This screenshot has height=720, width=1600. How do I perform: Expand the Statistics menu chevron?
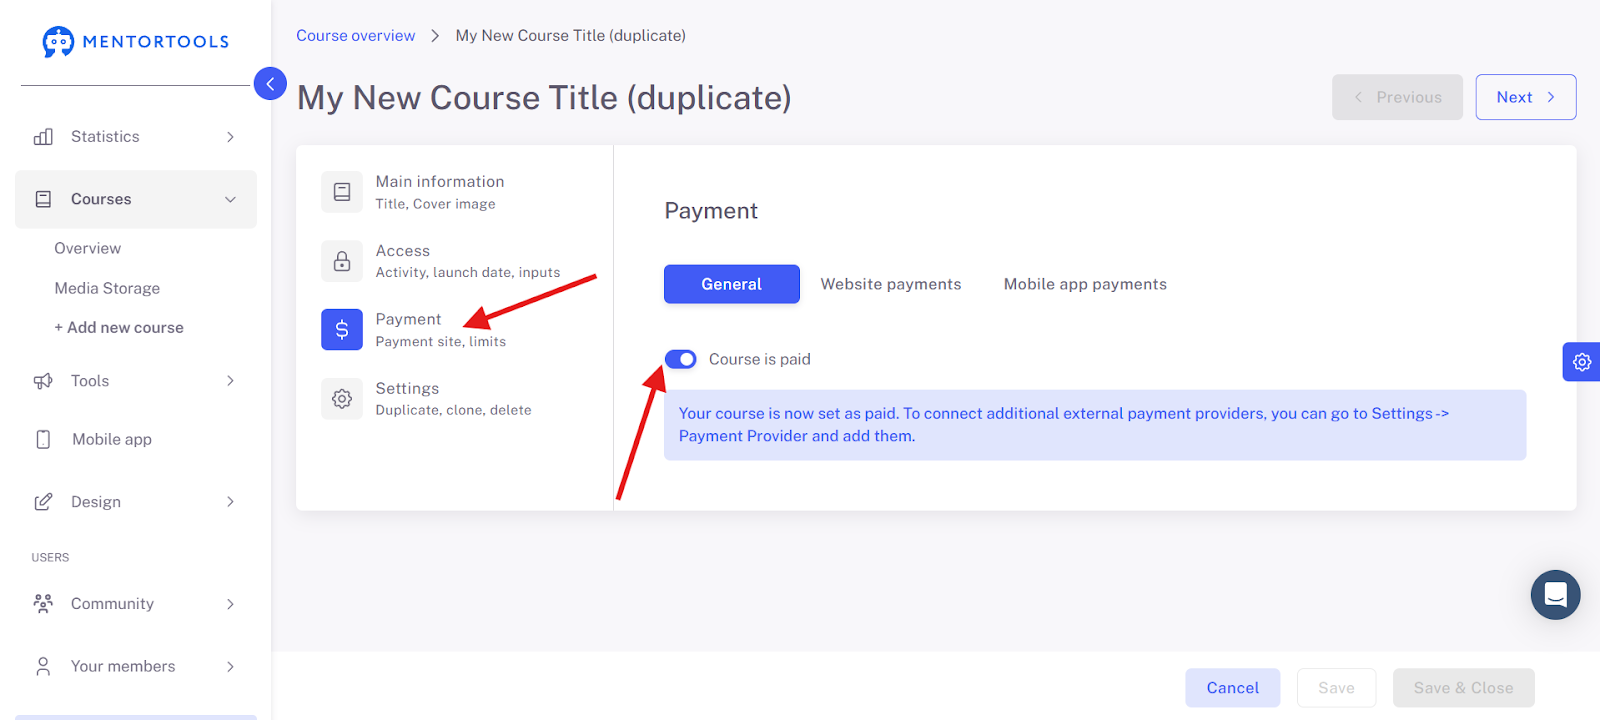pyautogui.click(x=230, y=137)
